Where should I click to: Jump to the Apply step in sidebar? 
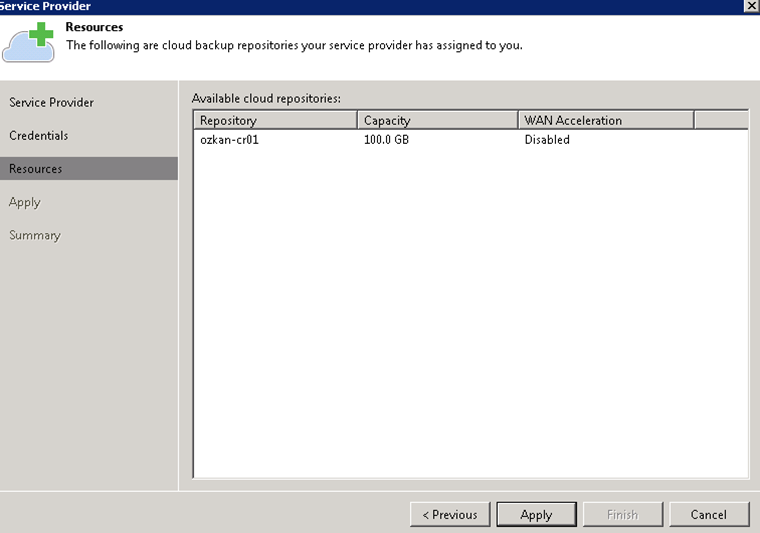pyautogui.click(x=25, y=202)
